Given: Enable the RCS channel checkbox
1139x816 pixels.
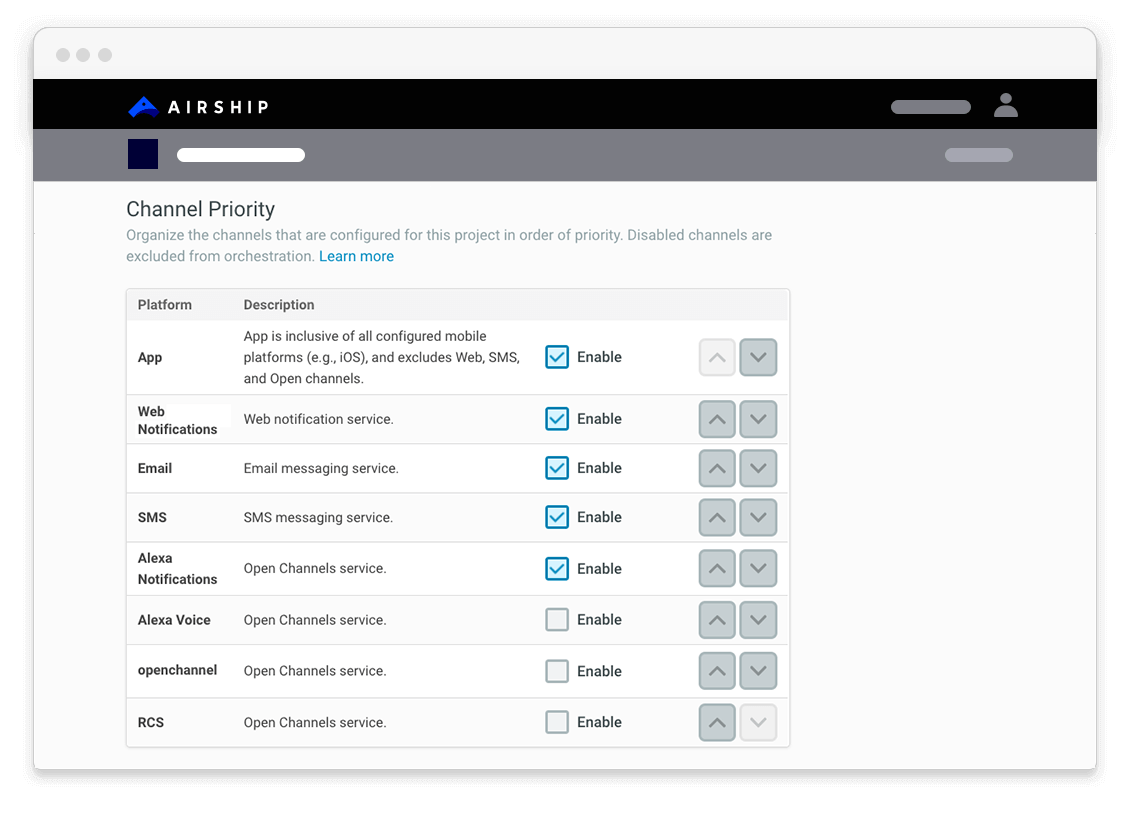Looking at the screenshot, I should (x=557, y=722).
